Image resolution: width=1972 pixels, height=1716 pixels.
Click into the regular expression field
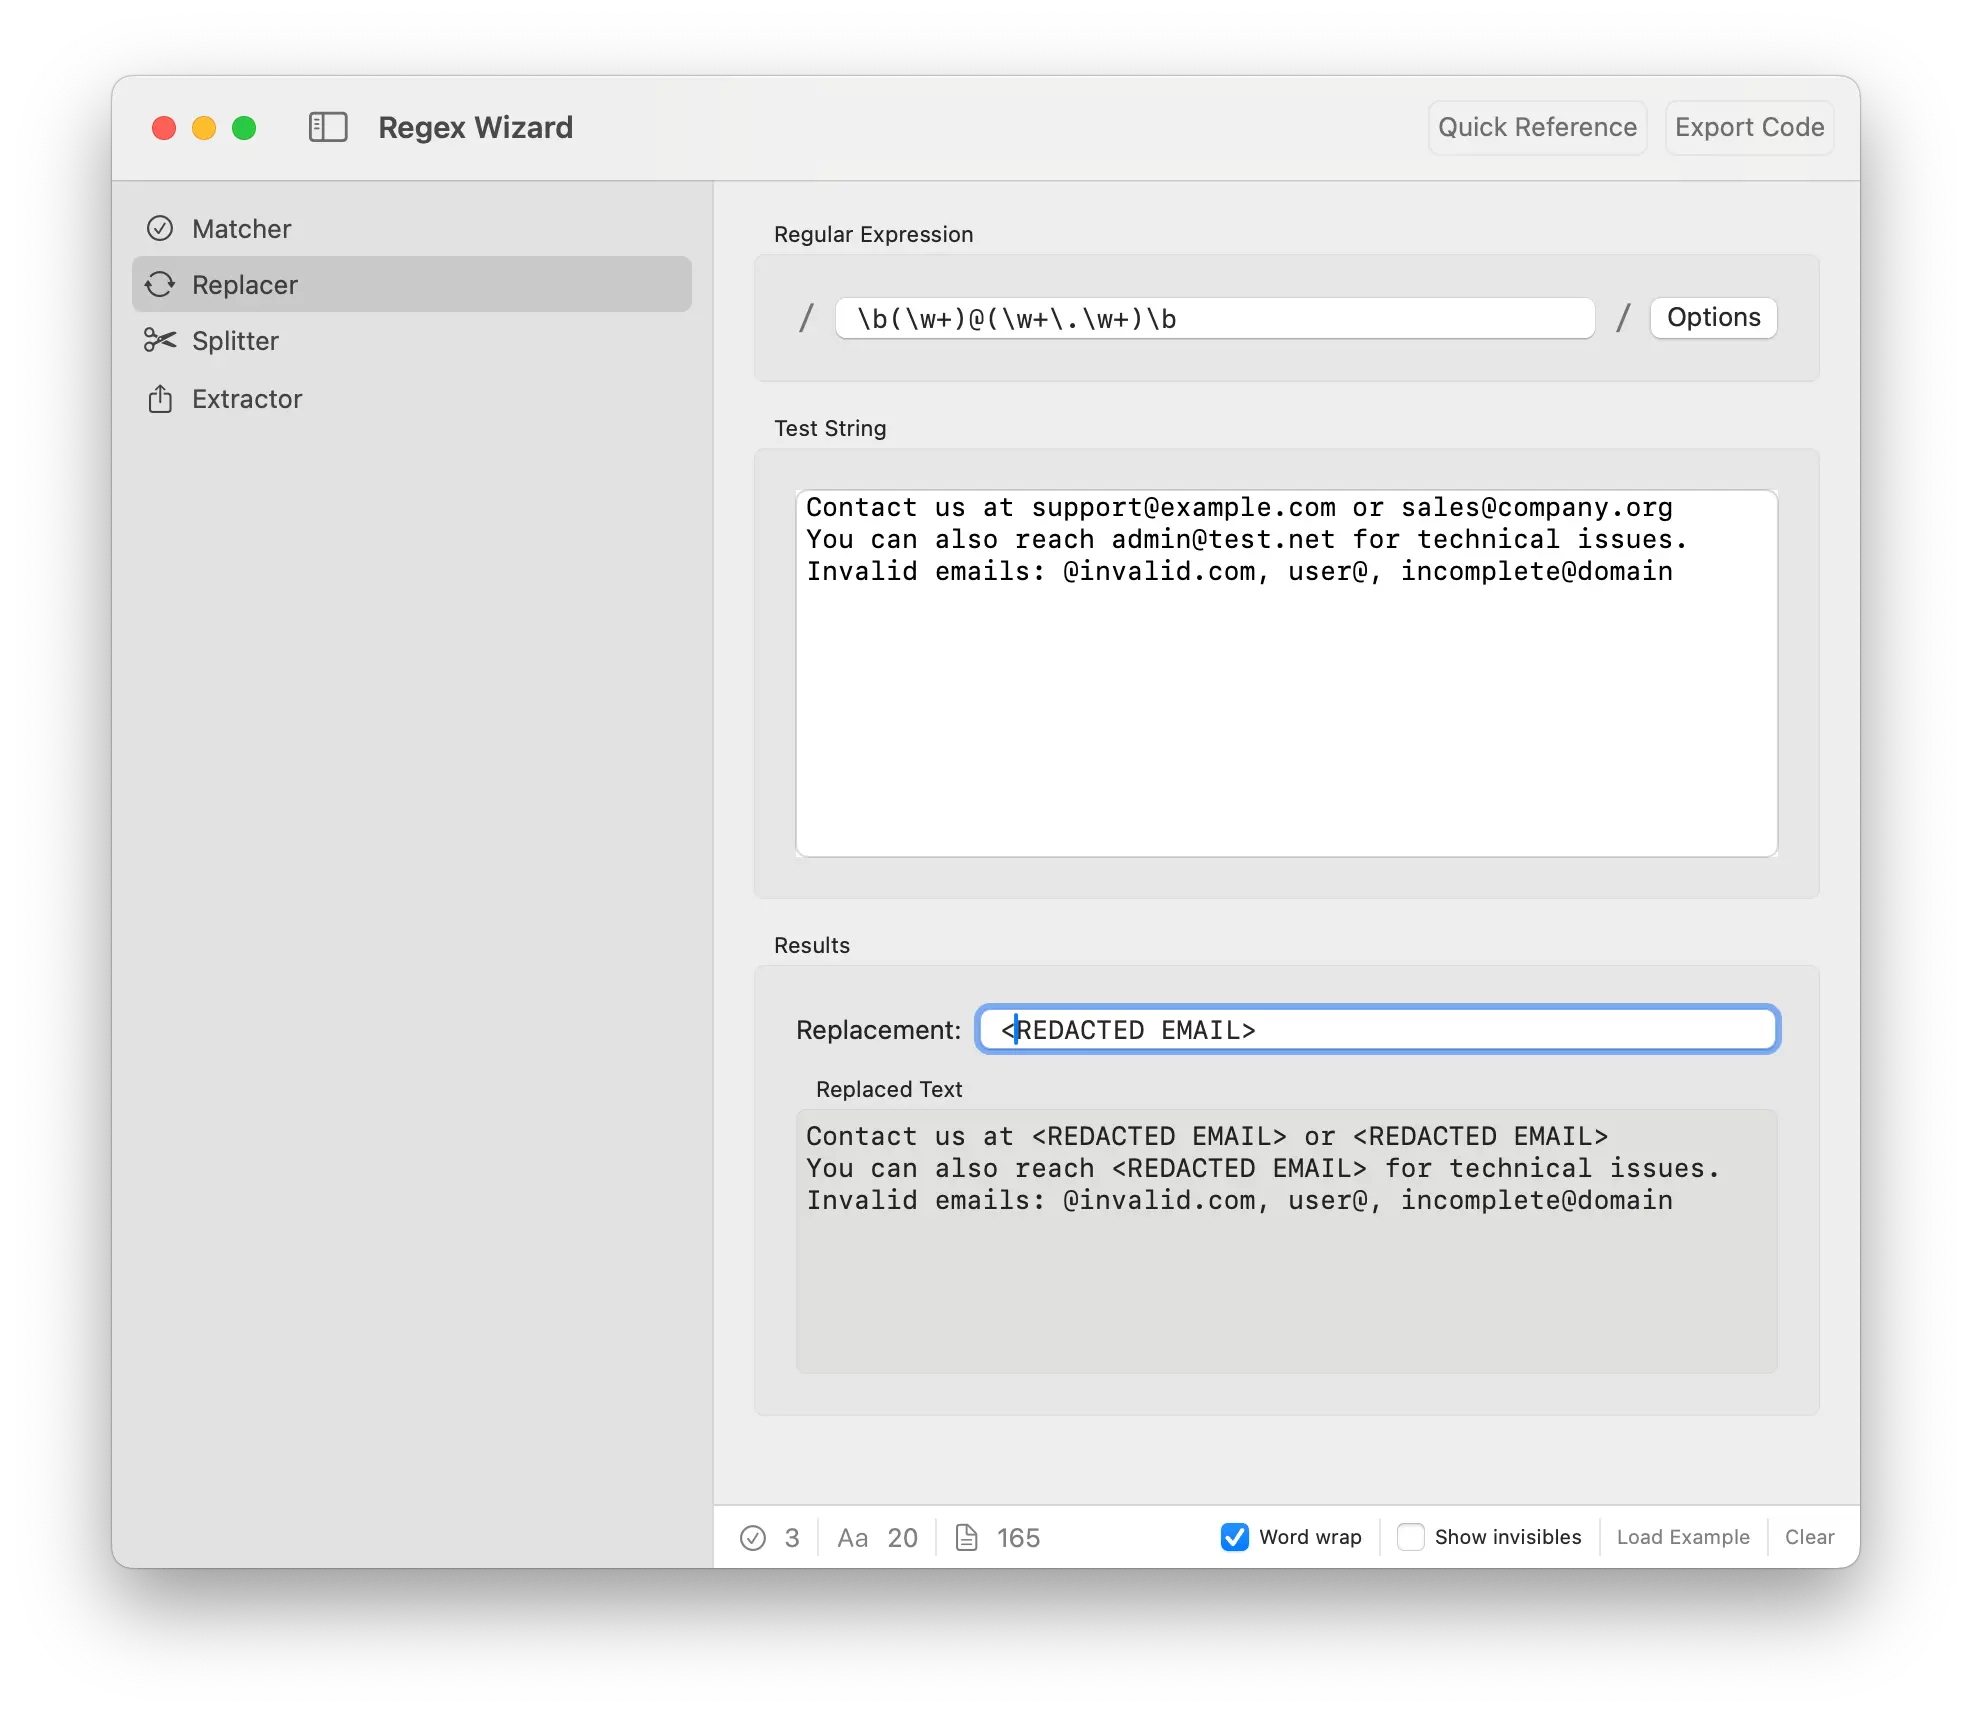(1214, 319)
